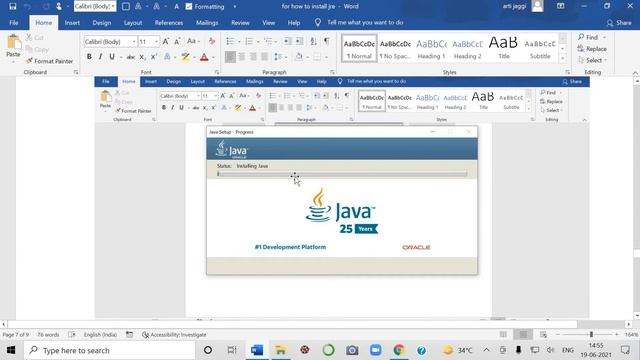Click the Sort A-Z icon

[313, 42]
